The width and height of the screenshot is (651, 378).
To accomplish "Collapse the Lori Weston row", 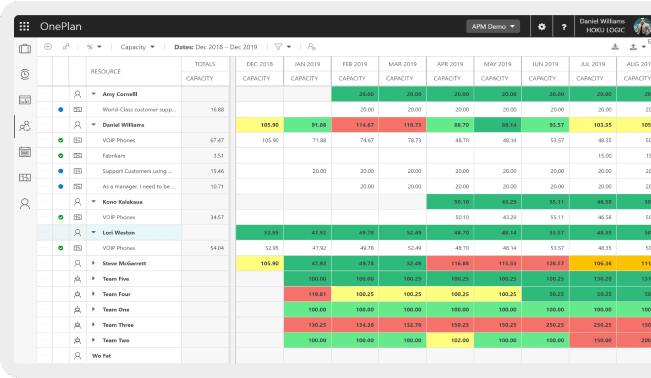I will pyautogui.click(x=93, y=233).
